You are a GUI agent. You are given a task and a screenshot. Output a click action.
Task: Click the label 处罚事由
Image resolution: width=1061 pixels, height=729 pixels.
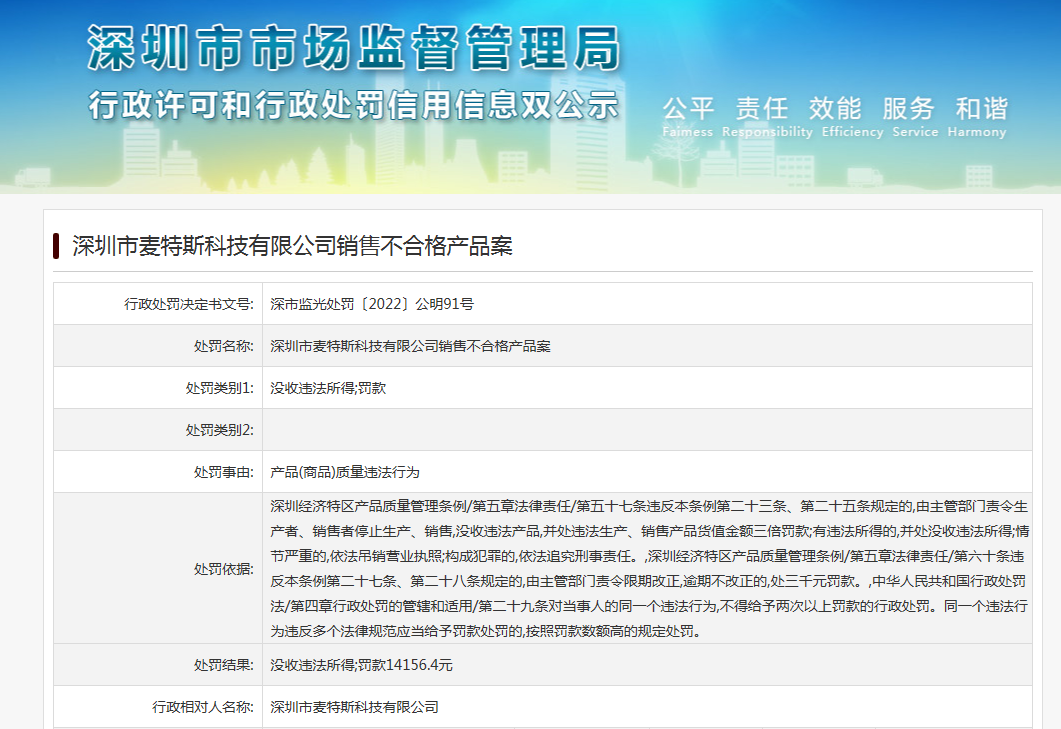223,472
